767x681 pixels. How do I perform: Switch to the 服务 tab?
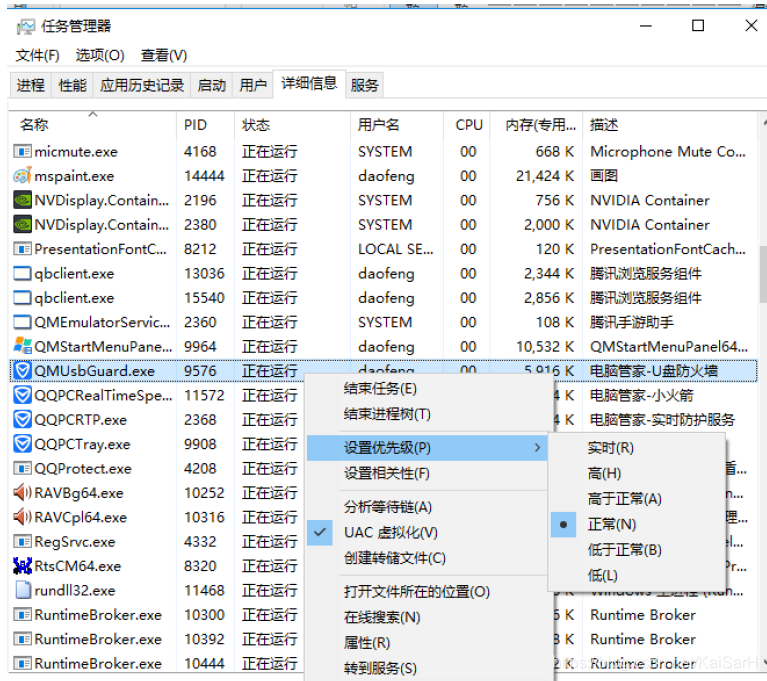(x=364, y=85)
